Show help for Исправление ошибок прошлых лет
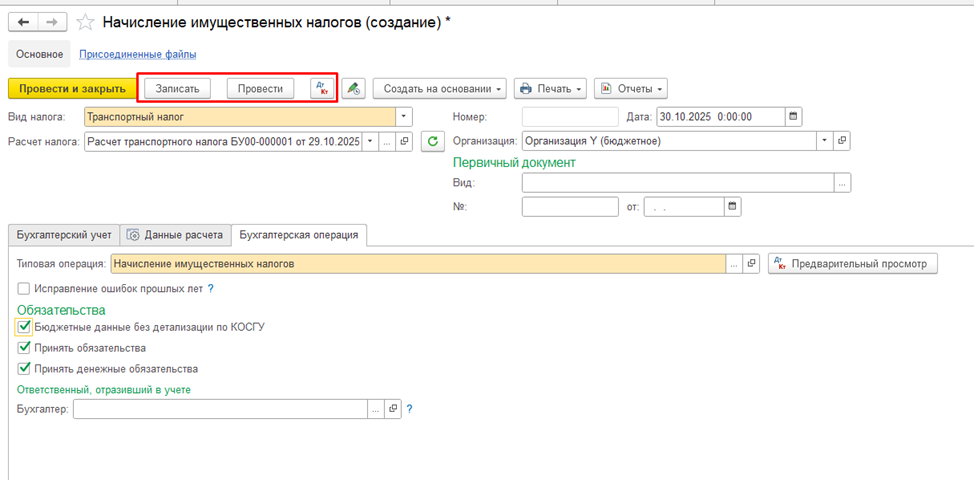The height and width of the screenshot is (480, 974). click(x=211, y=289)
